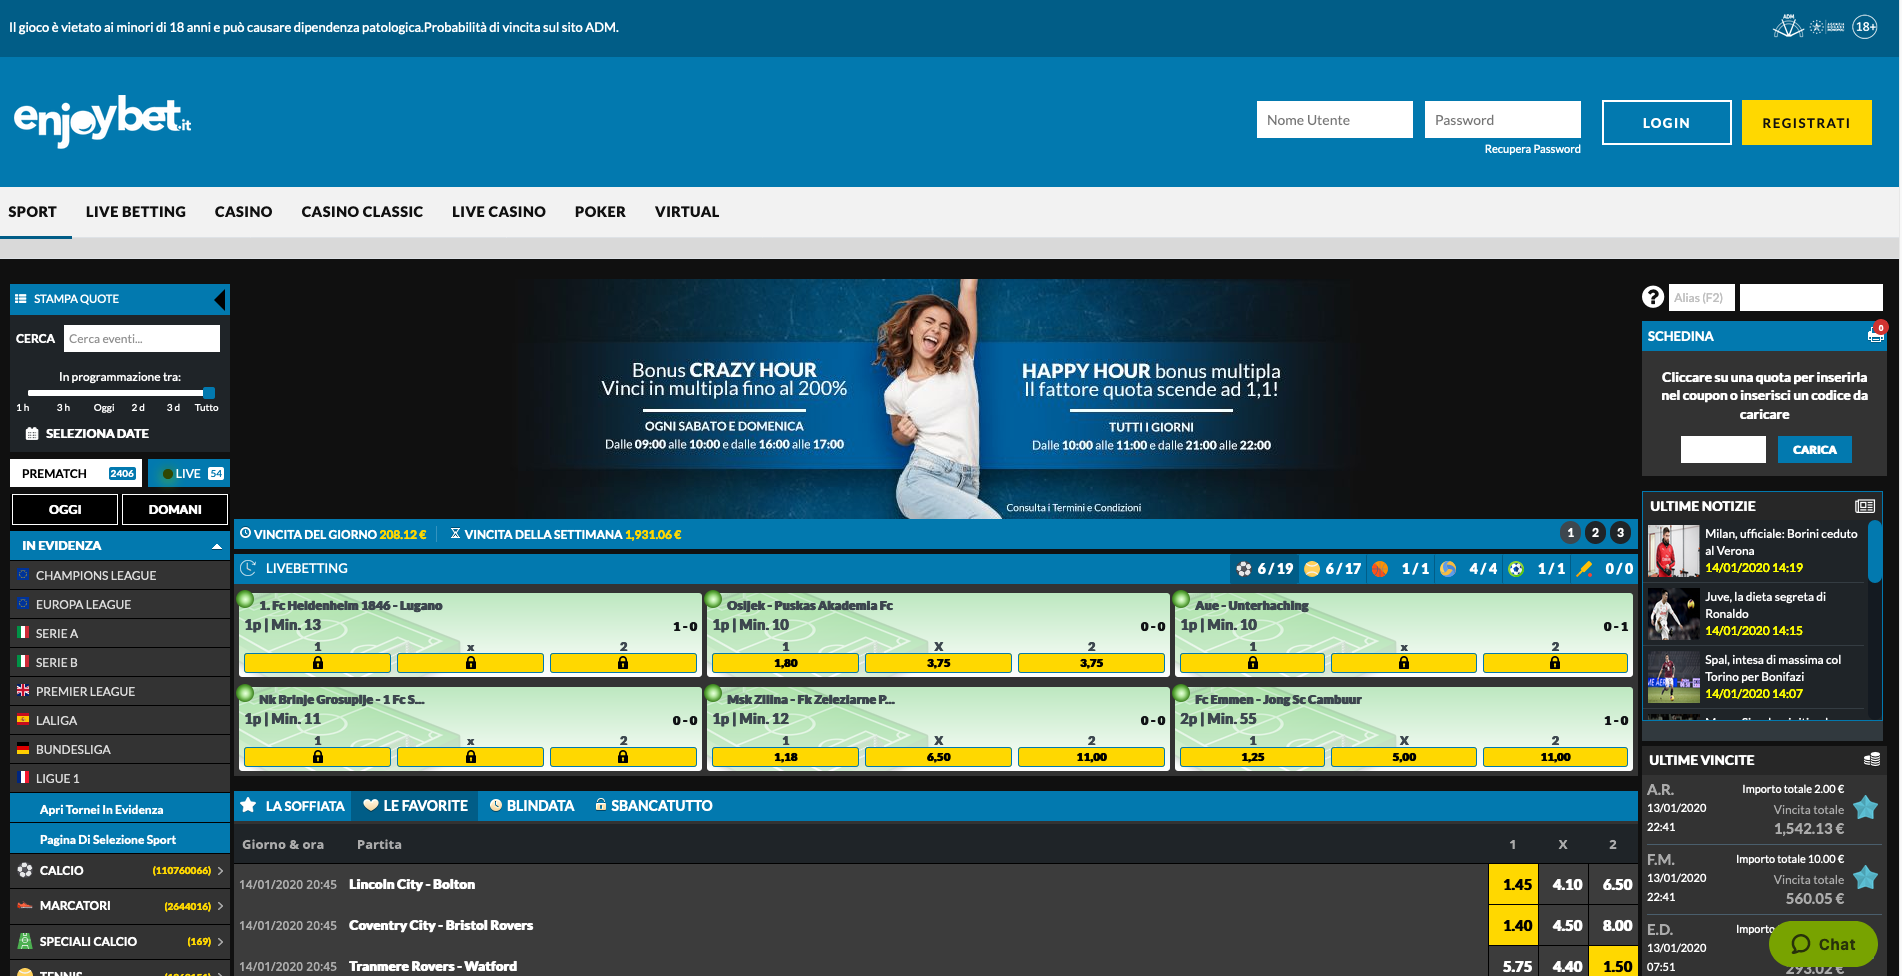Image resolution: width=1902 pixels, height=976 pixels.
Task: Open the LIVE CASINO menu
Action: click(x=498, y=212)
